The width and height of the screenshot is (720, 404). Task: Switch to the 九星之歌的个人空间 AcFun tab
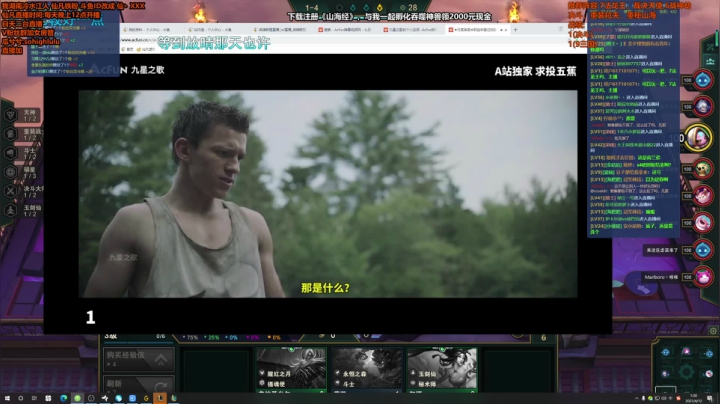click(x=412, y=30)
